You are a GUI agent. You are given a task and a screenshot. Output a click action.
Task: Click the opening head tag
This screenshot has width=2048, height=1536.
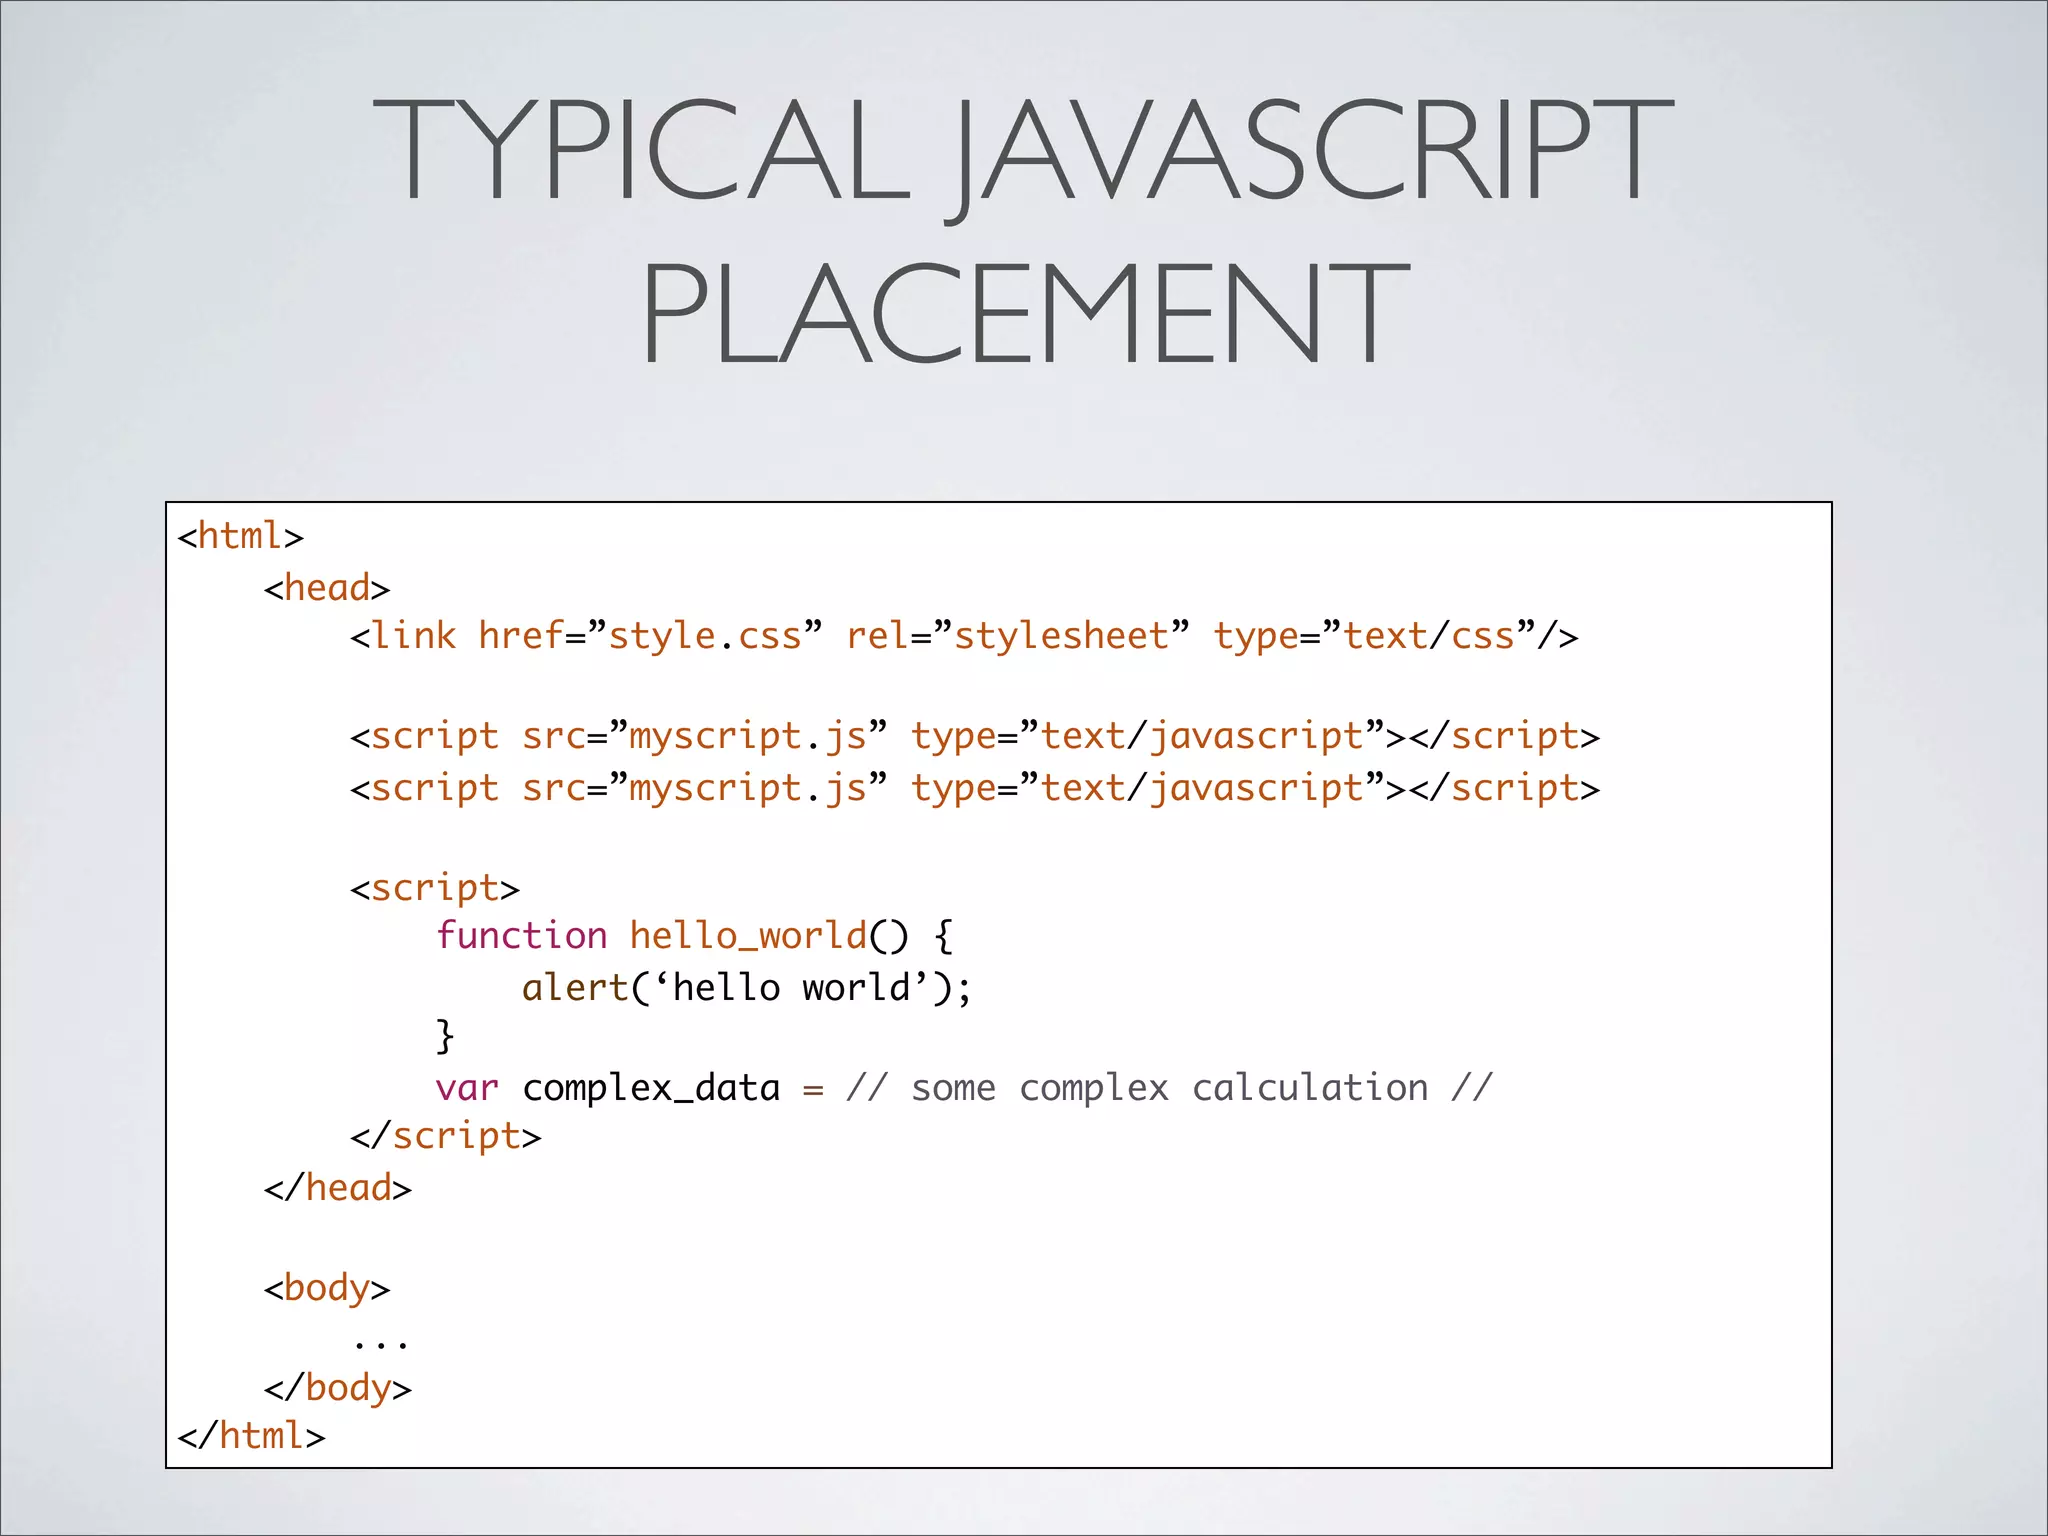coord(326,588)
